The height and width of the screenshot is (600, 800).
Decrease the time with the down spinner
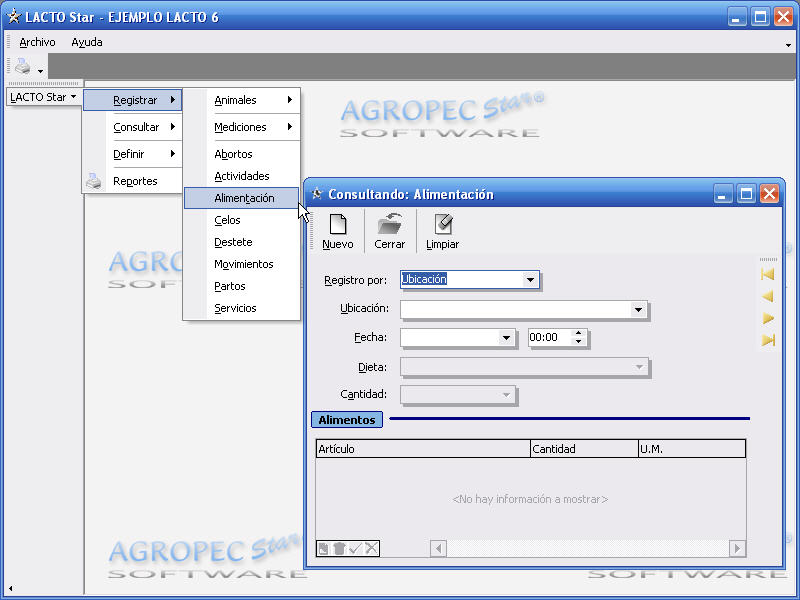click(x=579, y=341)
